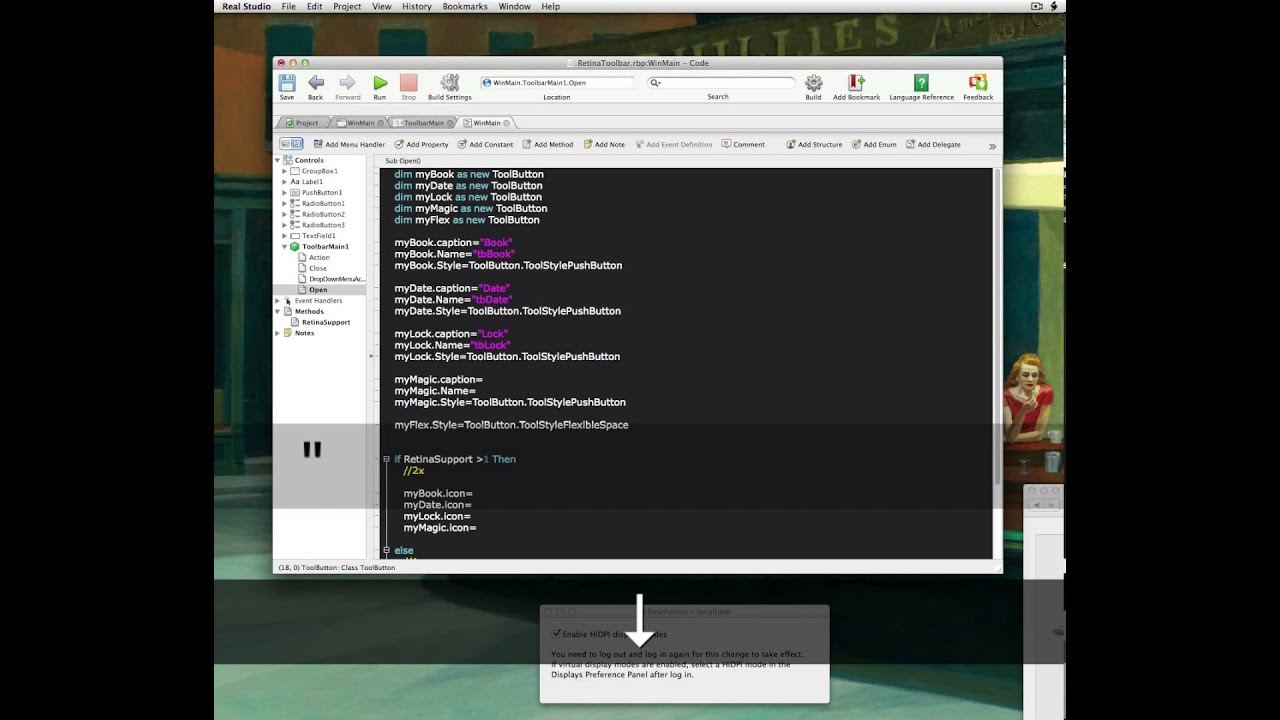Expand the Event Handlers group

point(278,300)
